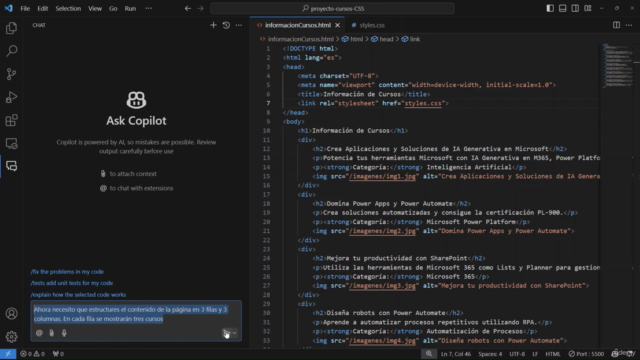This screenshot has height=360, width=640.
Task: Open the Run menu
Action: [130, 8]
